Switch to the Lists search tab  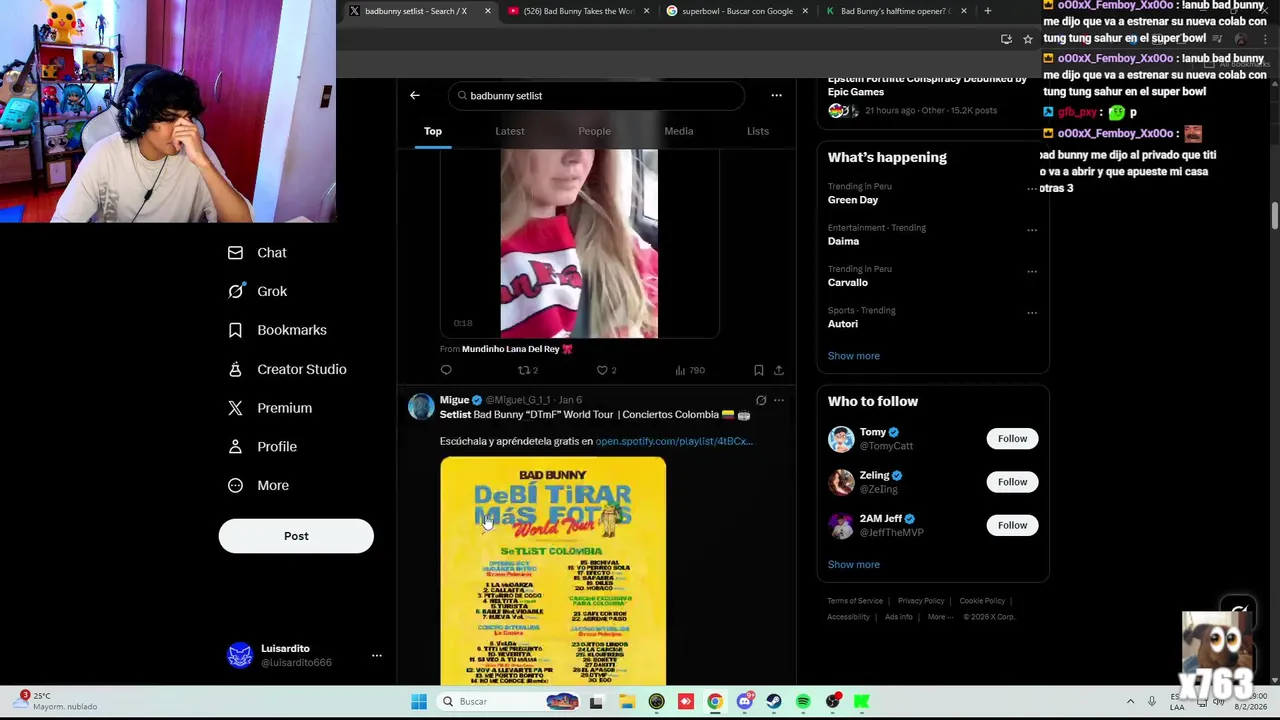[x=757, y=131]
